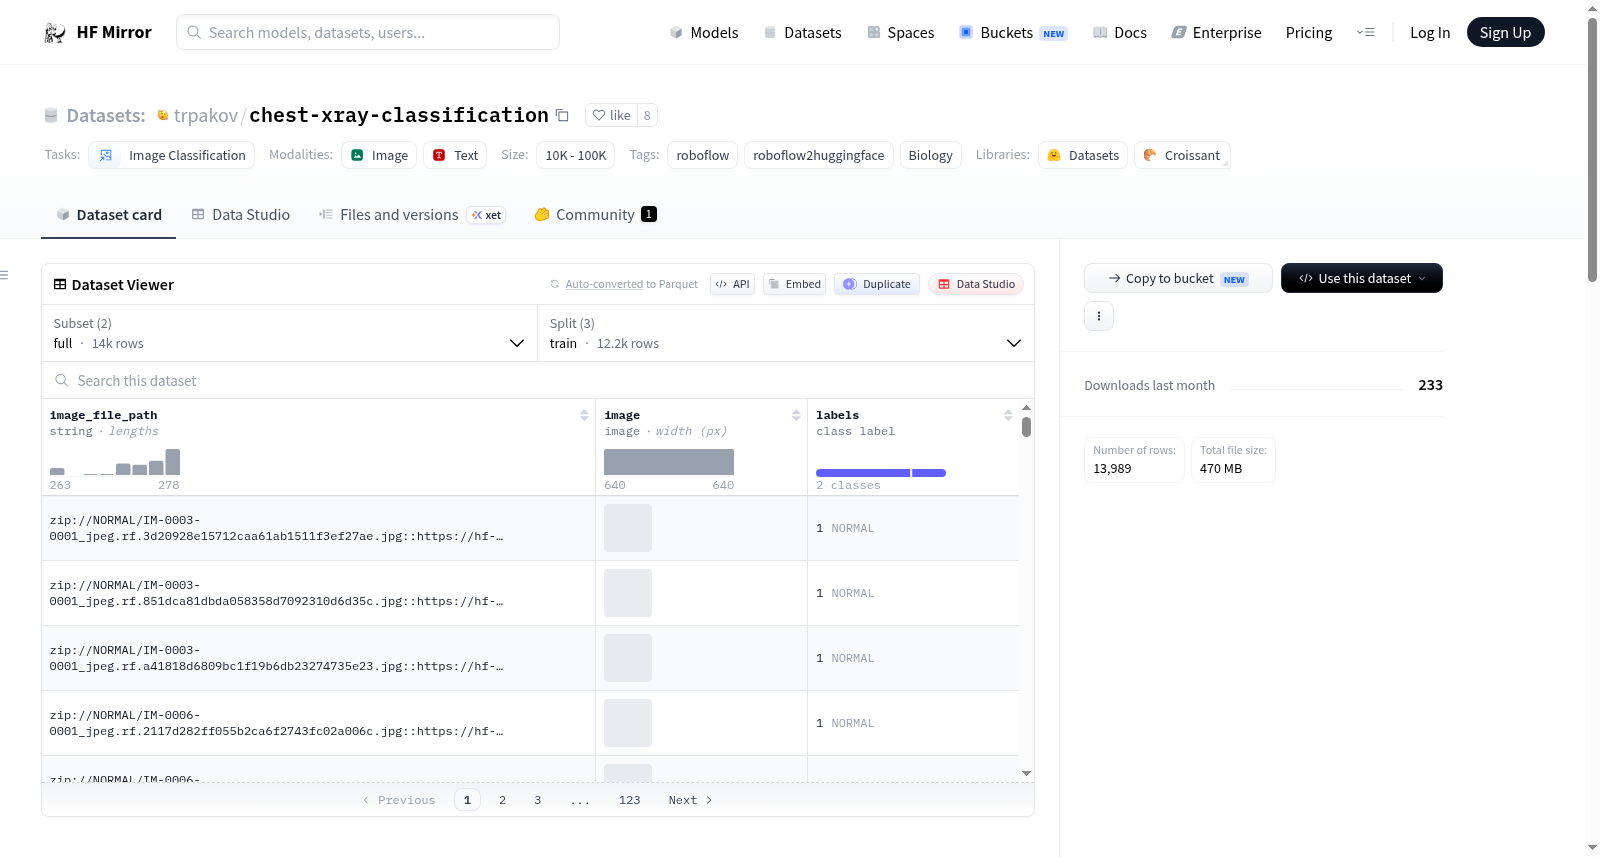
Task: Click the trpakov user avatar icon
Action: pyautogui.click(x=163, y=115)
